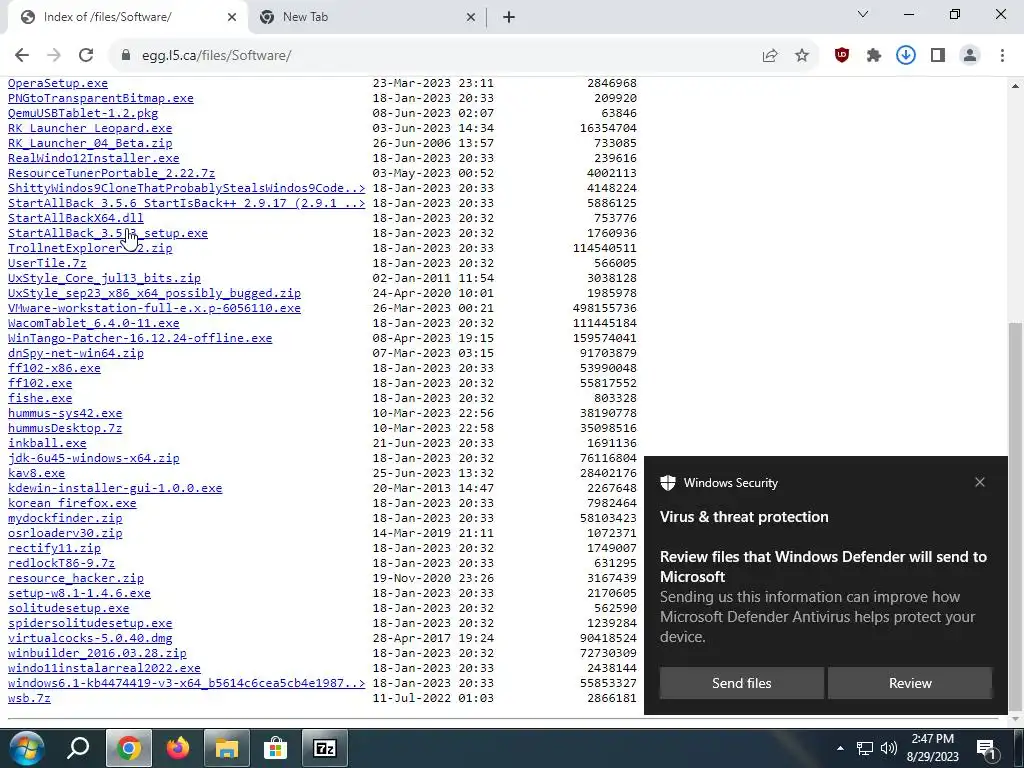
Task: Go back to the previous page
Action: [x=22, y=56]
